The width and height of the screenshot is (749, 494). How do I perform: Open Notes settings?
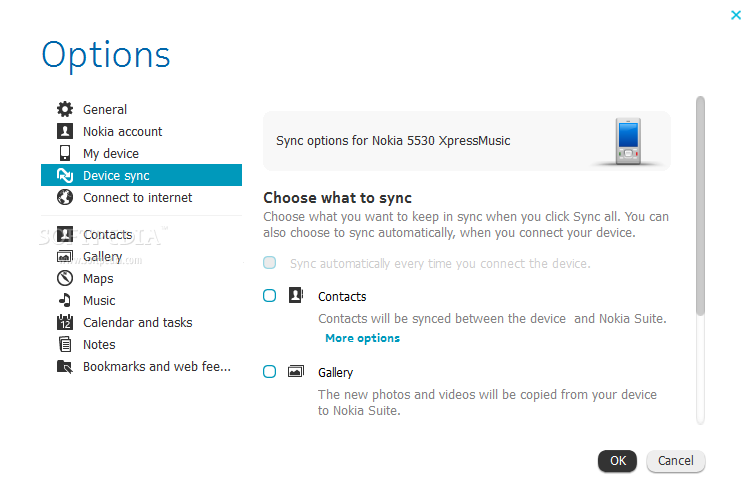point(141,344)
